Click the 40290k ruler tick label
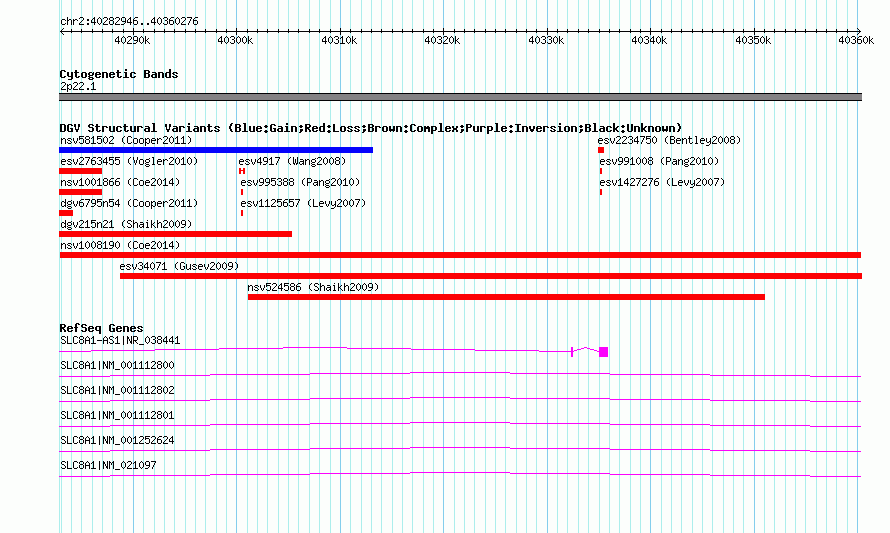This screenshot has width=890, height=533. pyautogui.click(x=132, y=40)
